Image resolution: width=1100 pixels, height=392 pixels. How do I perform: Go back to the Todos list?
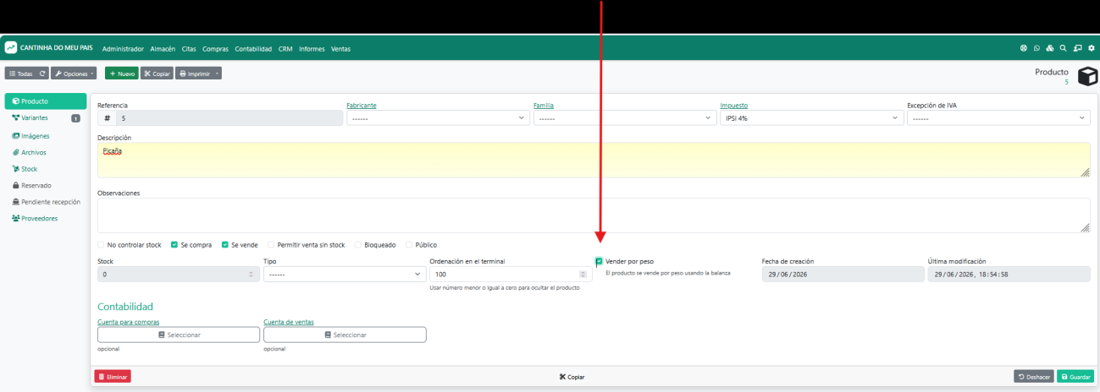pos(21,73)
